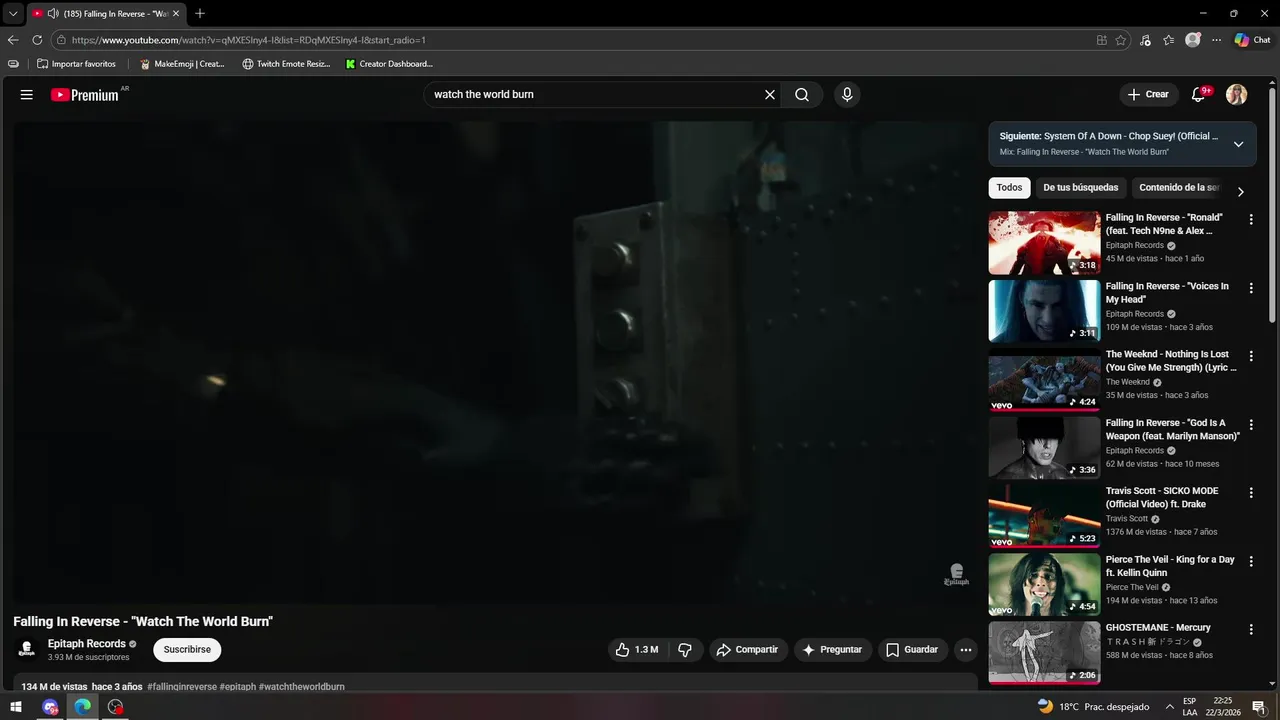Open options for GHOSTEMANE Mercury video
Screen dimensions: 1280x720
(x=1251, y=629)
